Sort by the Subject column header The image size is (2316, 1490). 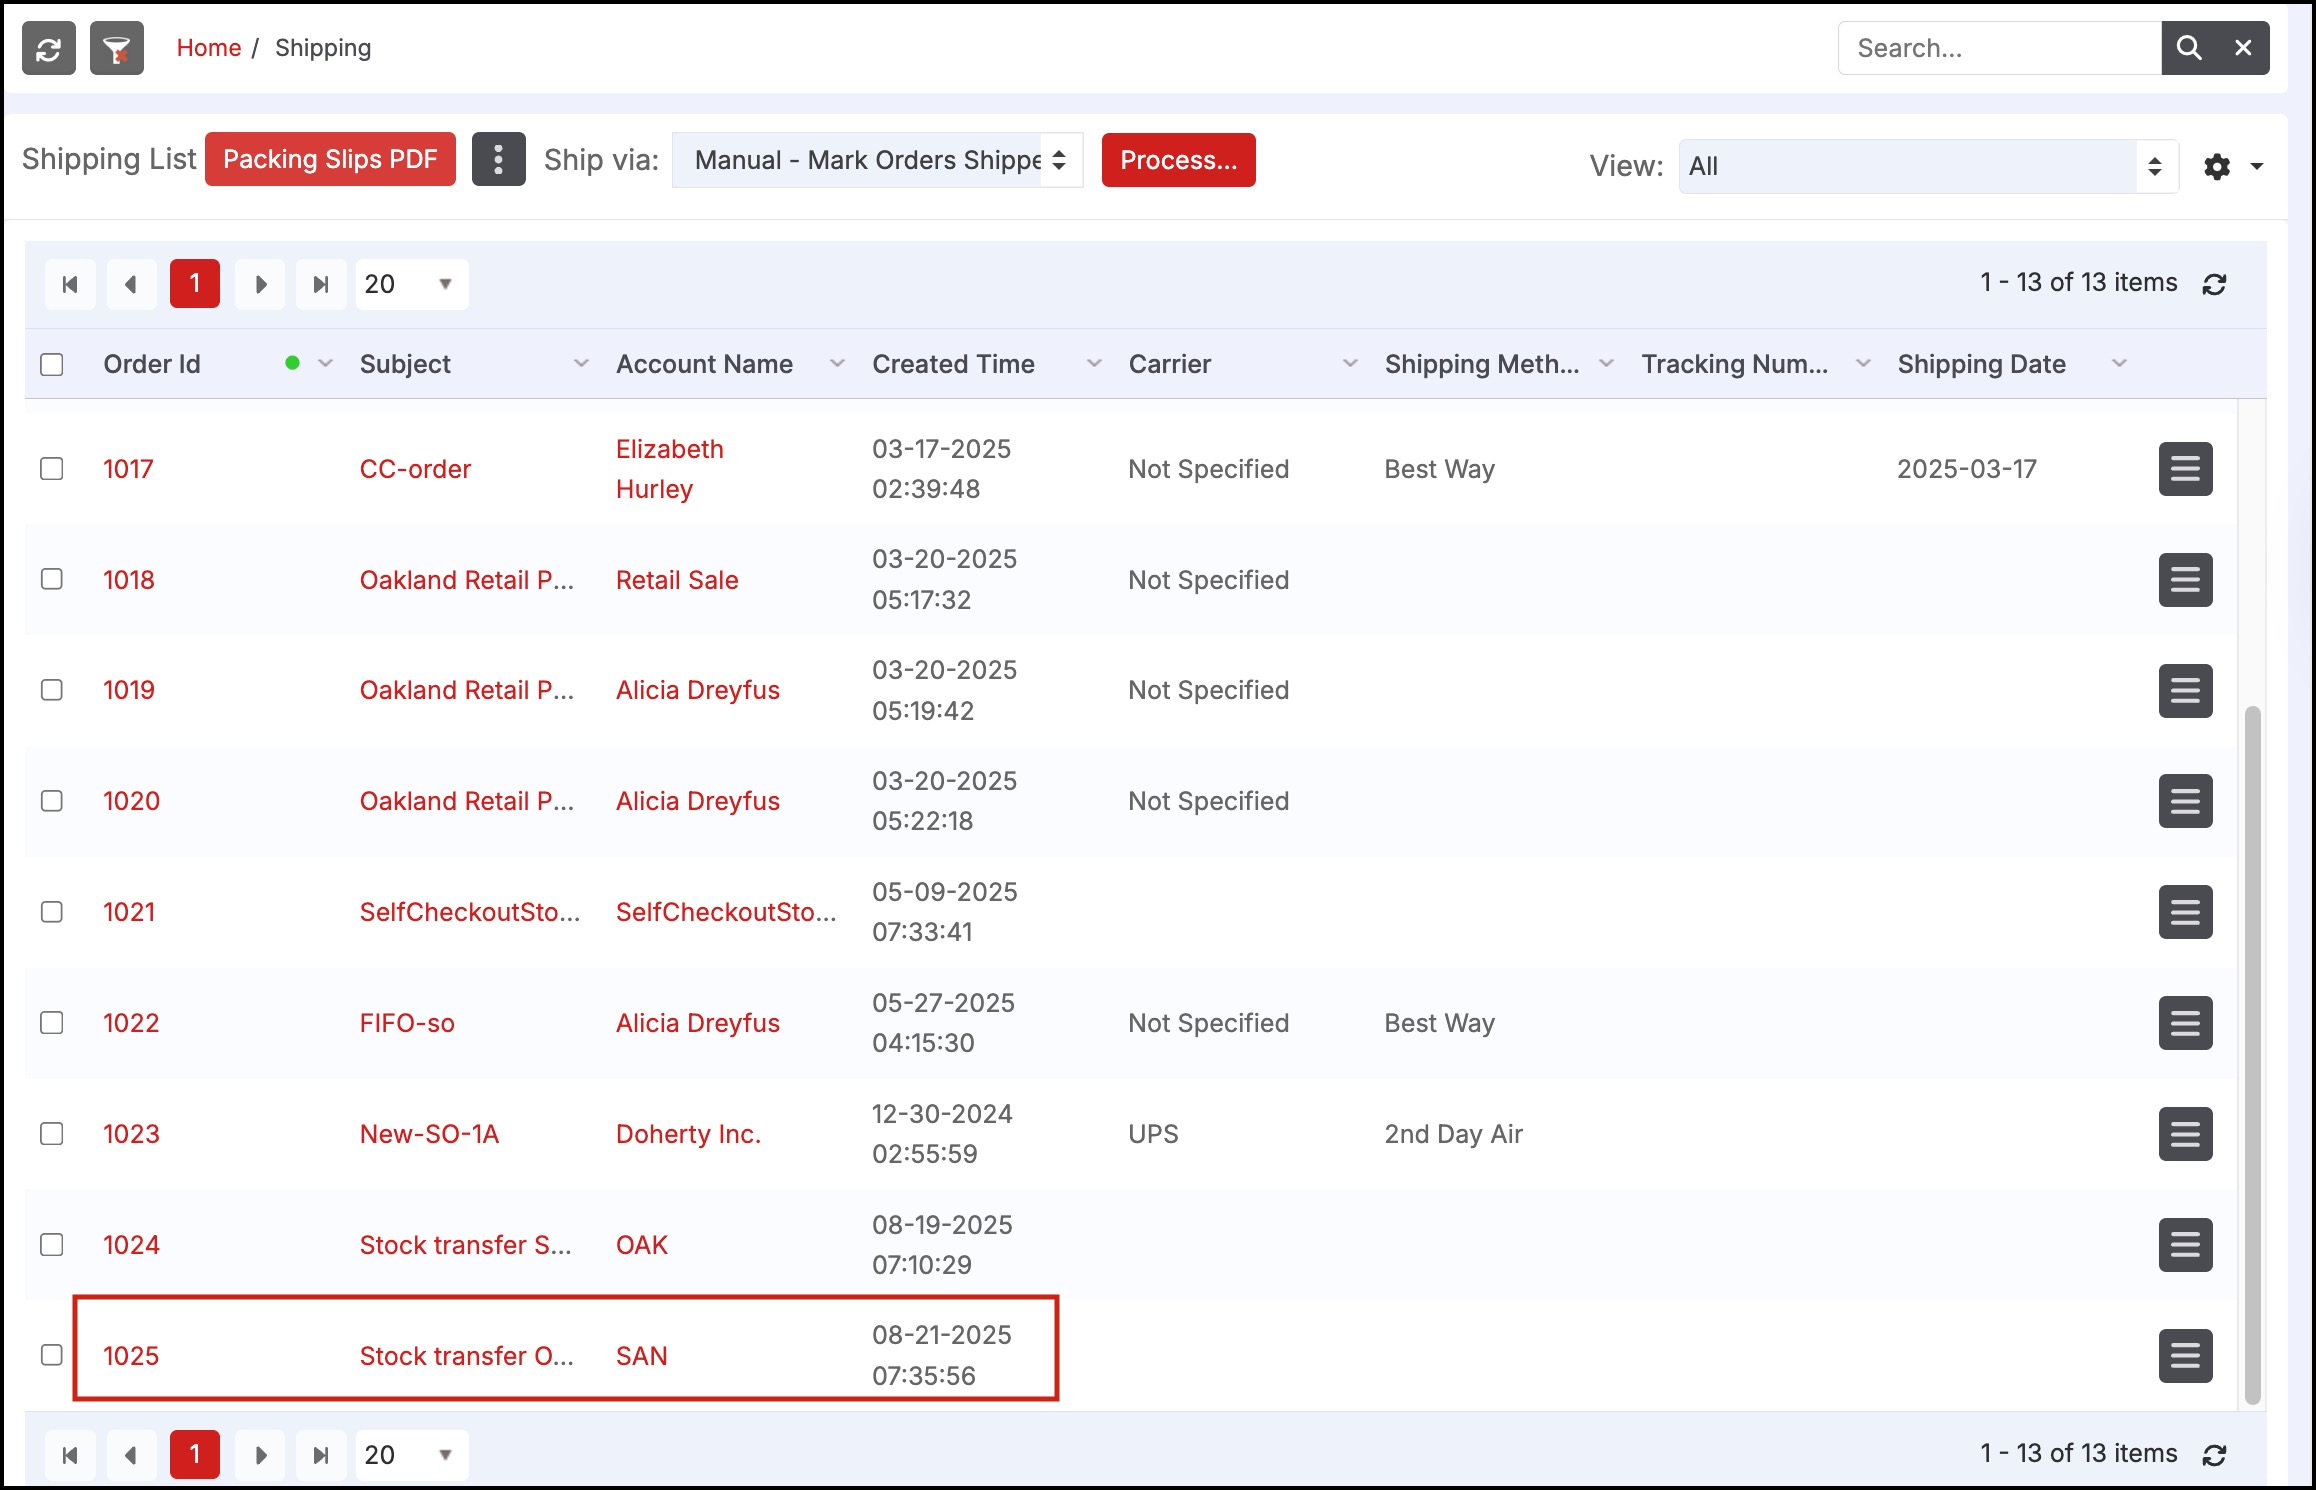tap(405, 364)
